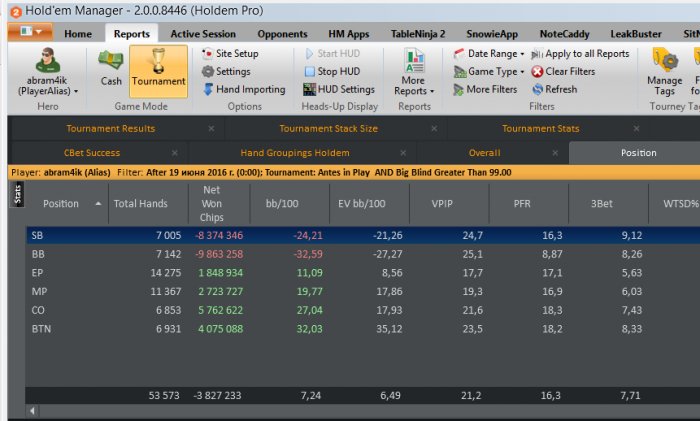Open the NoteCaddy tab
Image resolution: width=700 pixels, height=421 pixels.
coord(564,34)
